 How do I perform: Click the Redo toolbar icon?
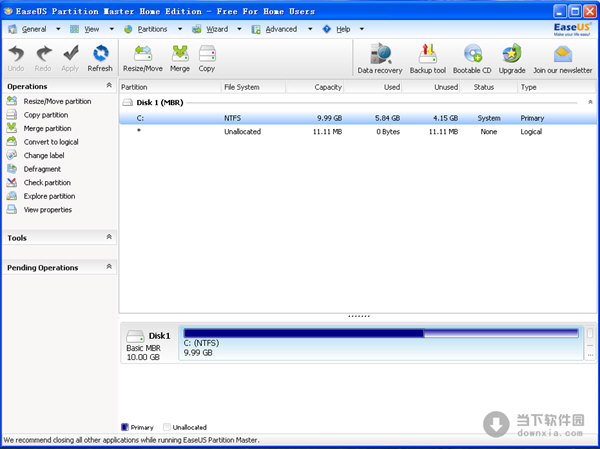[43, 58]
